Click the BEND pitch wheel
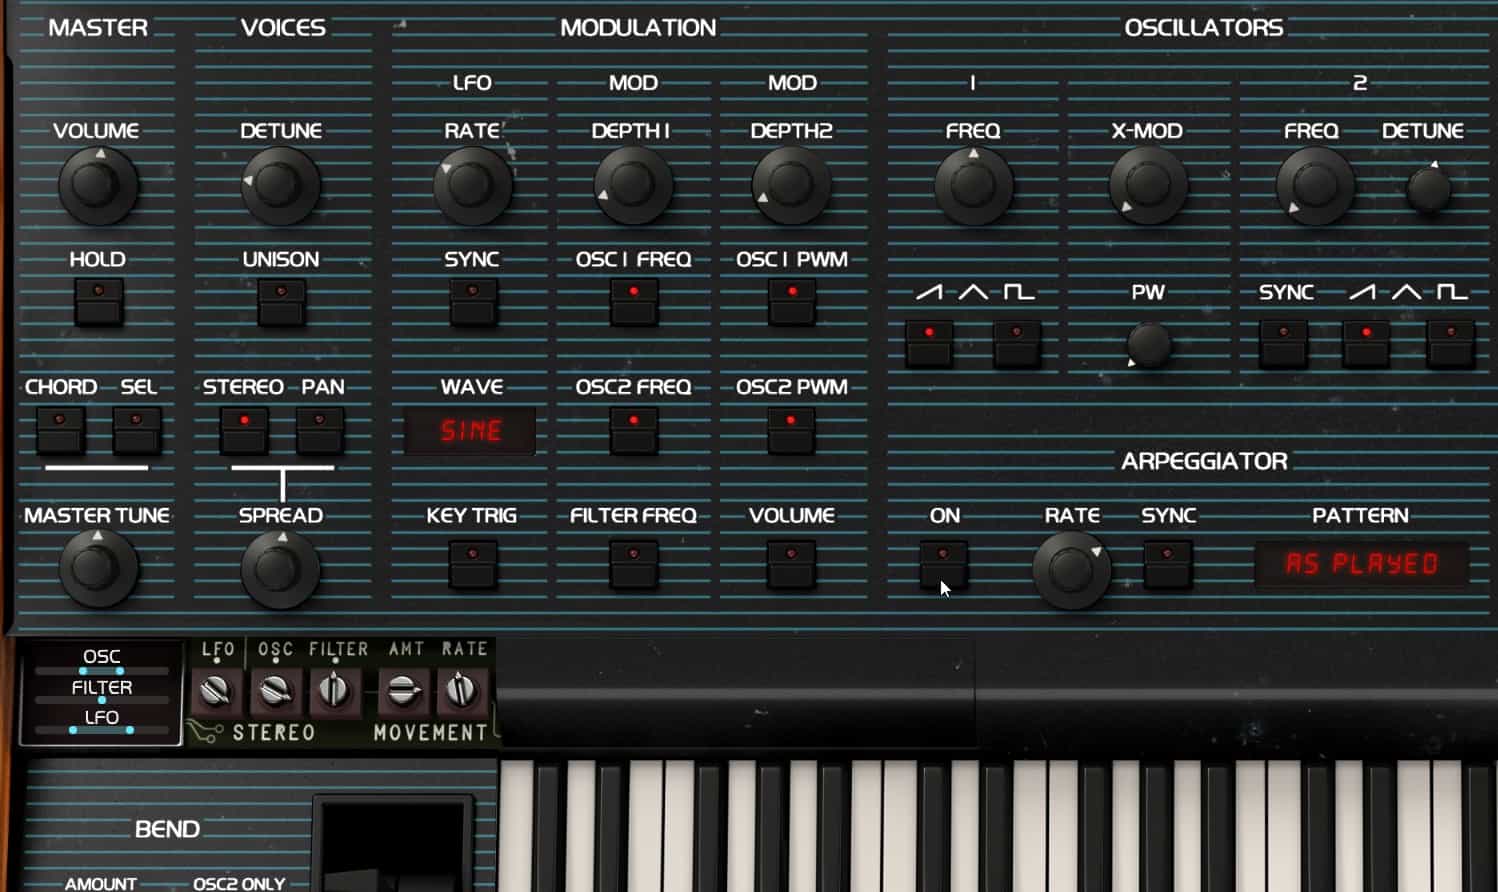 (x=393, y=845)
